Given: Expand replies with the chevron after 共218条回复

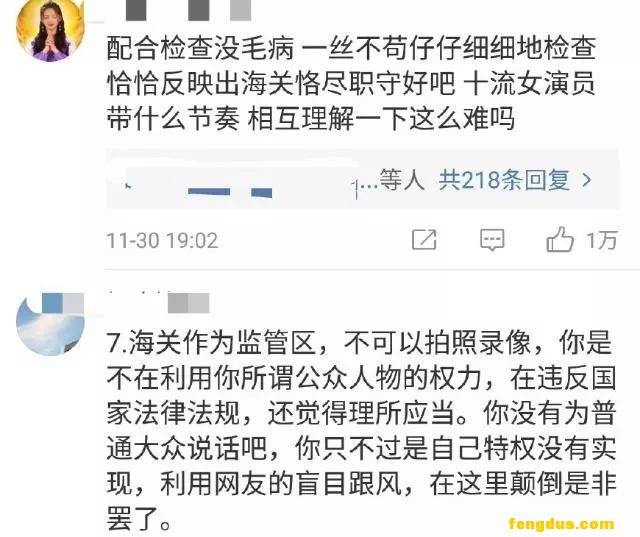Looking at the screenshot, I should [x=587, y=180].
